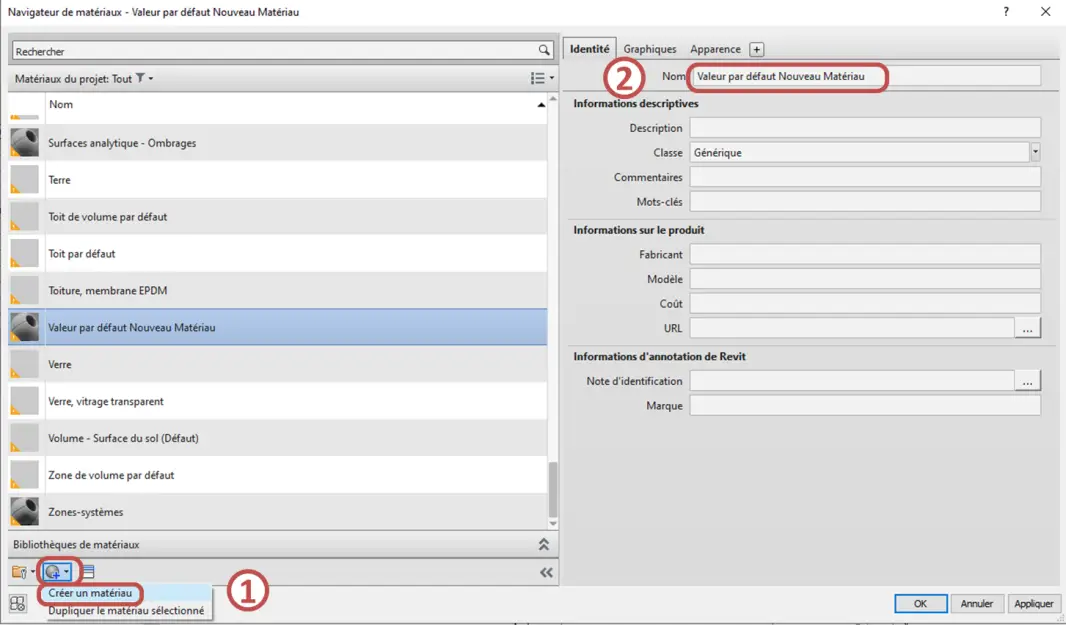Click into the Commentaires field
This screenshot has height=635, width=1066.
[865, 177]
